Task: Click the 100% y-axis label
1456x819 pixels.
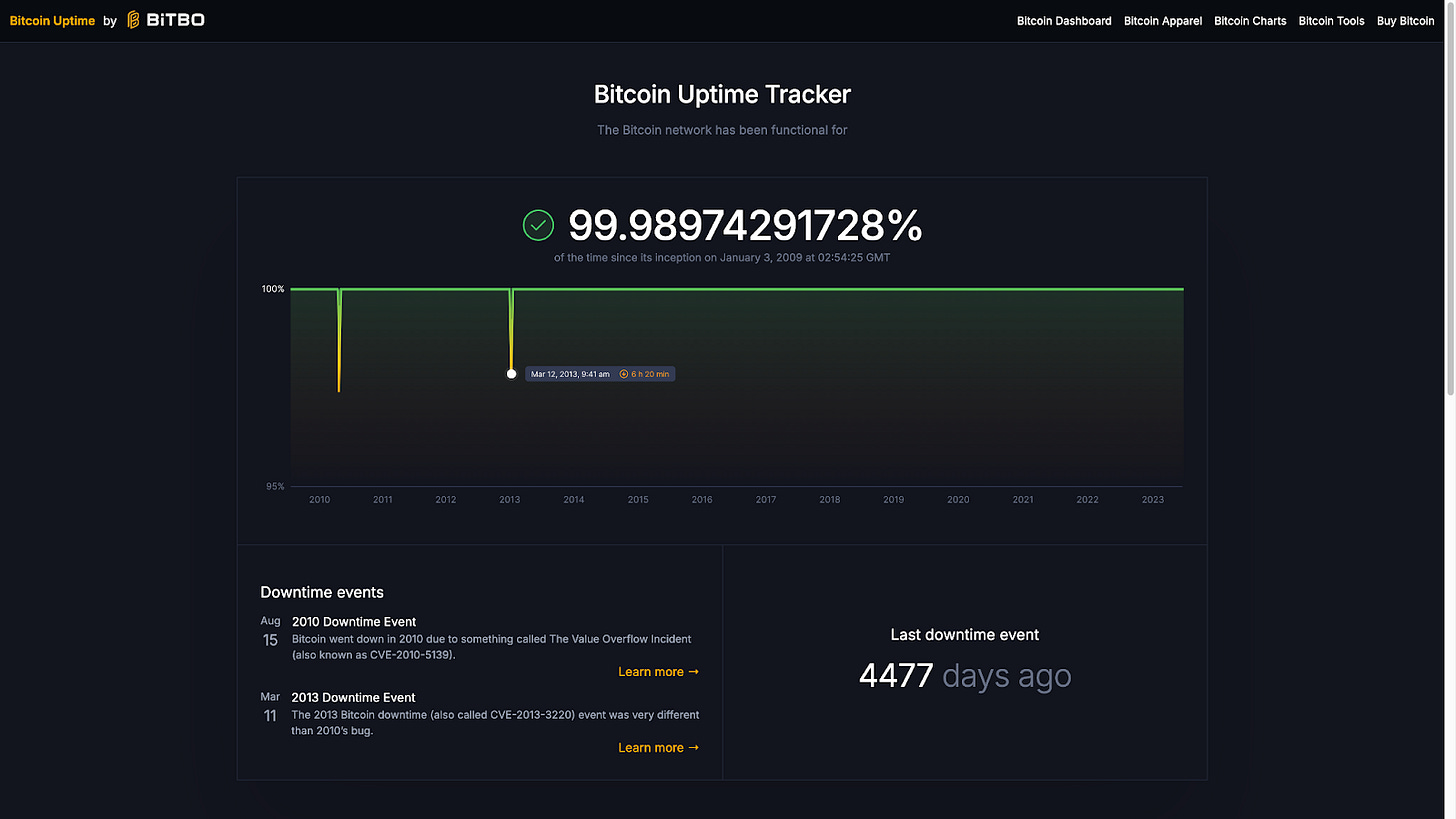Action: click(273, 289)
